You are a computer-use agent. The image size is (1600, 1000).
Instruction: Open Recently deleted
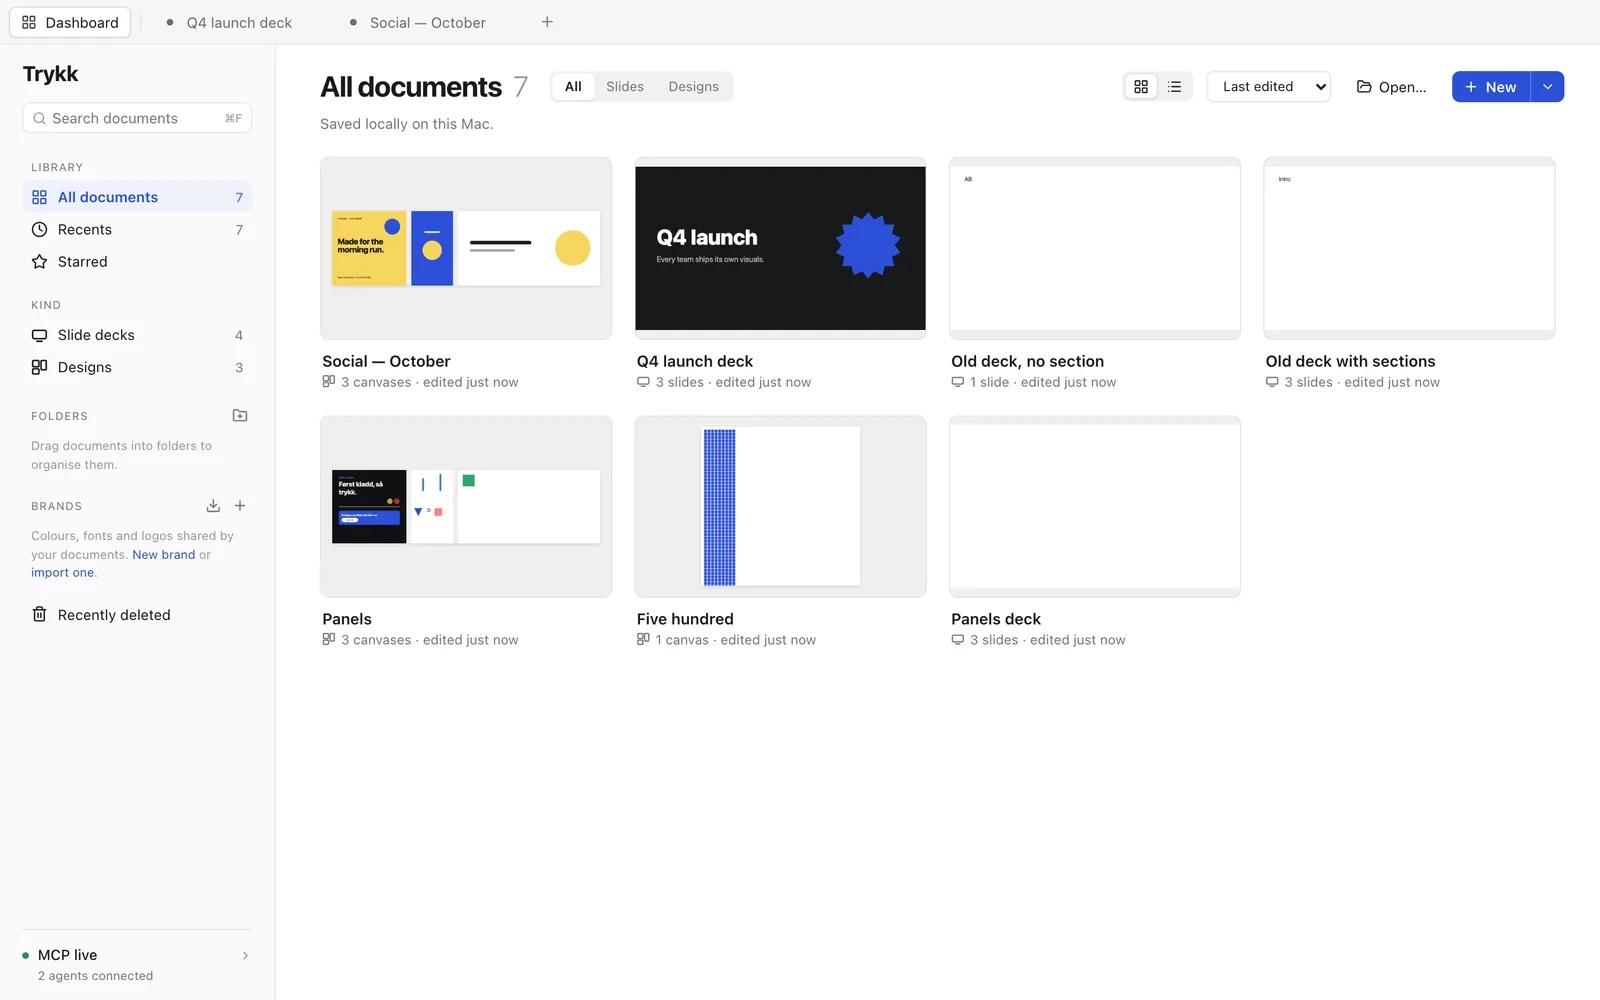point(137,615)
